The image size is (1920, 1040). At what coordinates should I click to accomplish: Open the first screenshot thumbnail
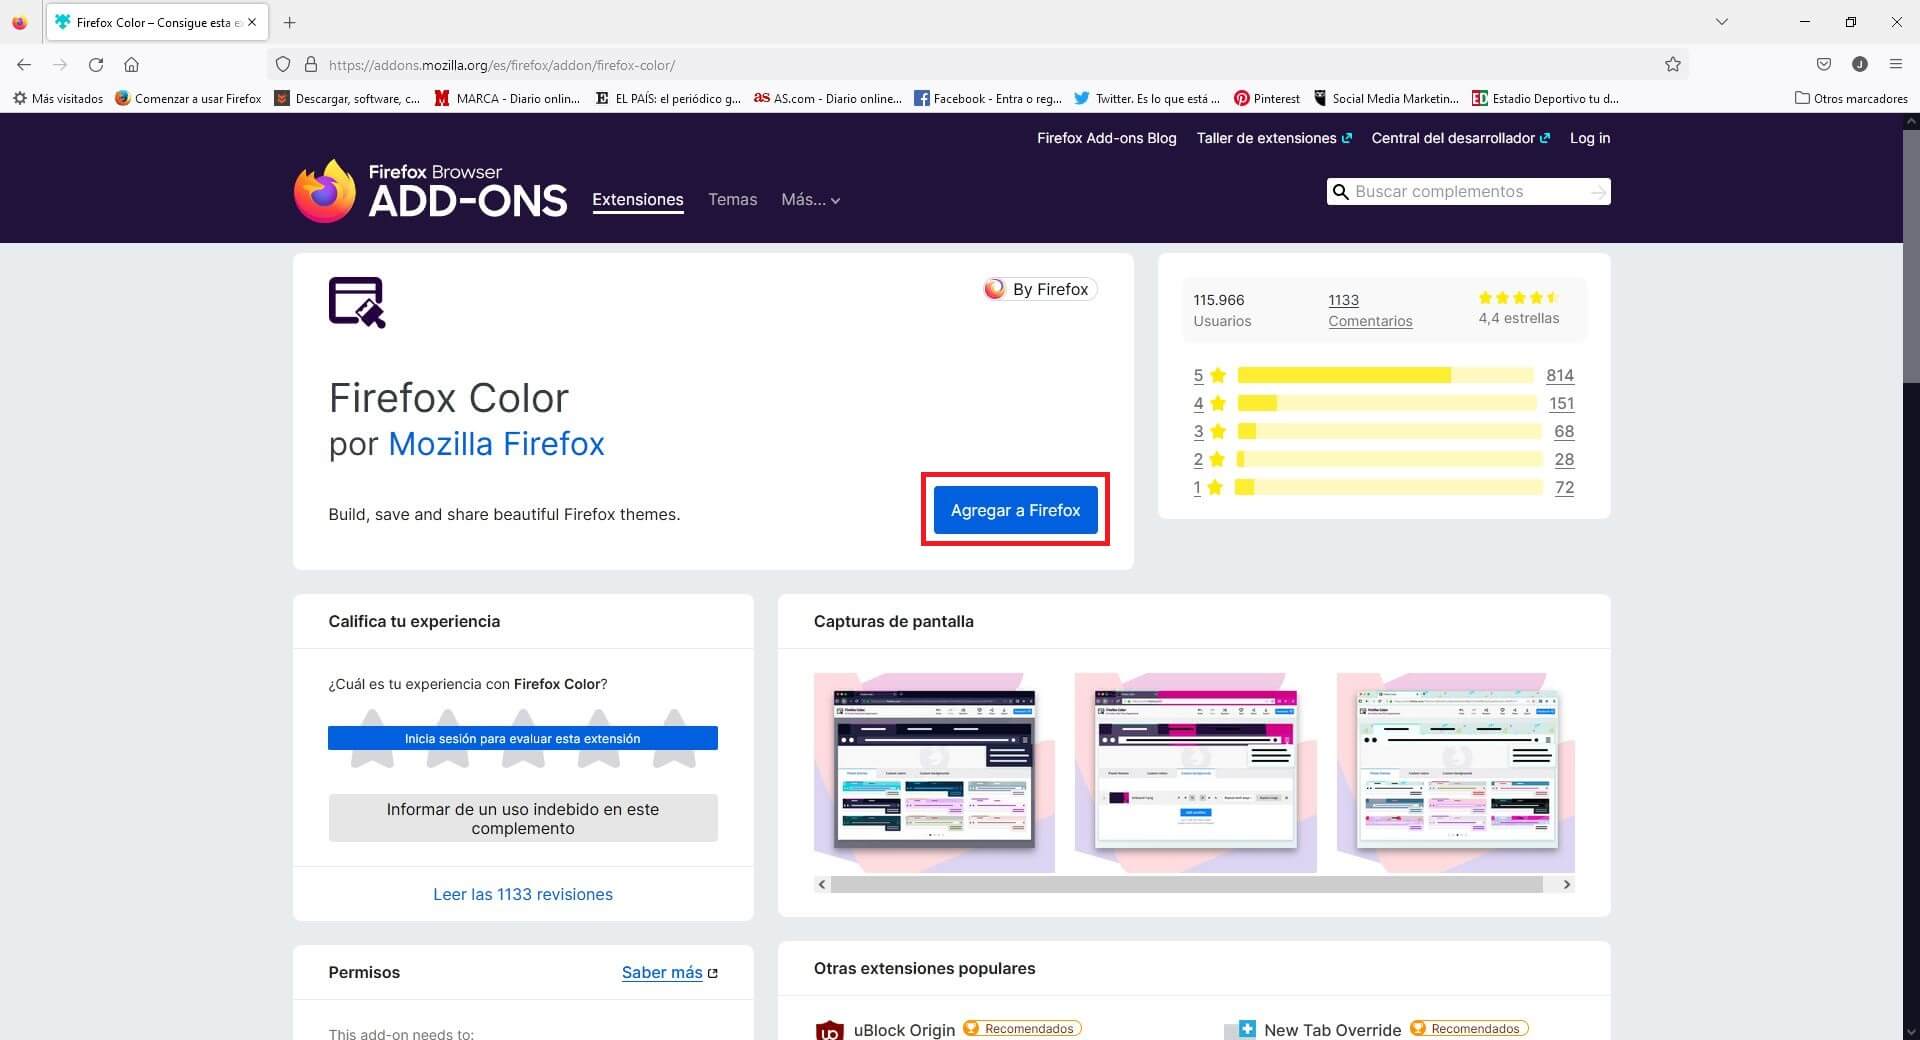click(x=934, y=772)
